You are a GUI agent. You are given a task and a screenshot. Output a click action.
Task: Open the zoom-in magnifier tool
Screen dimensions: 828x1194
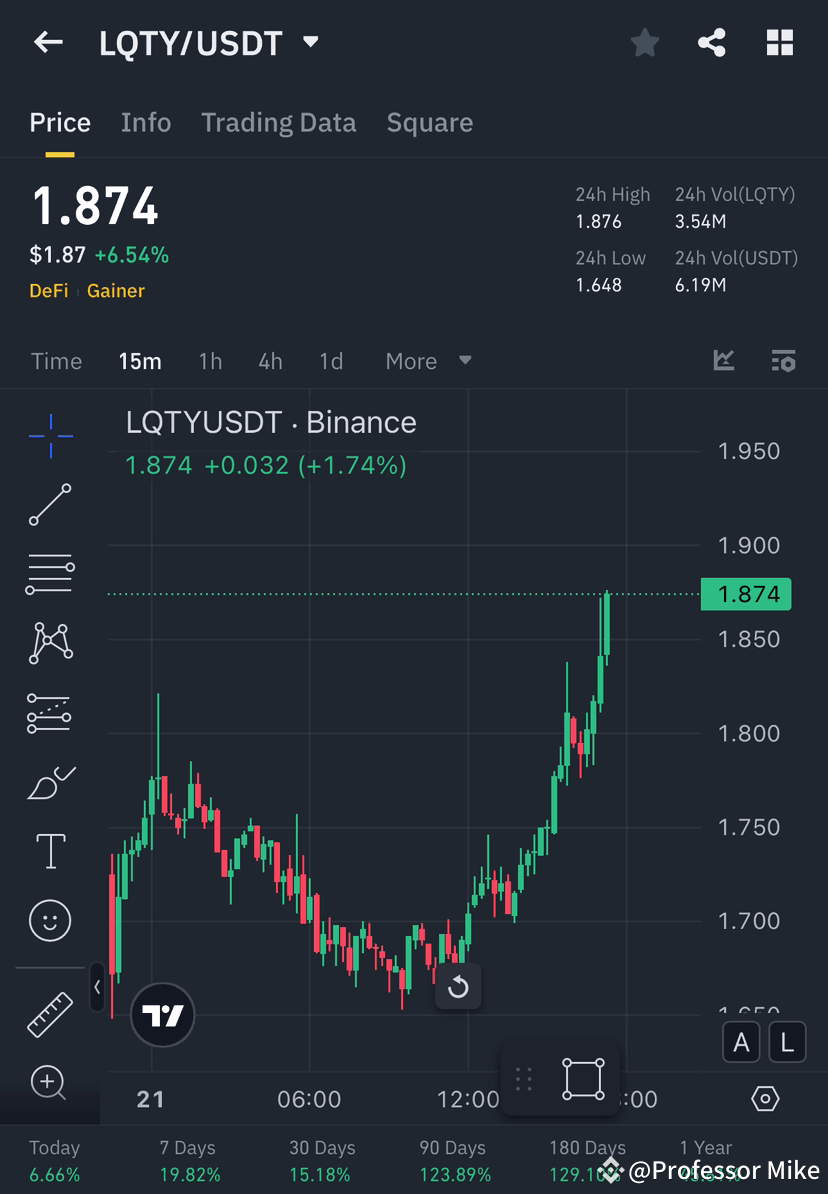[x=50, y=1083]
